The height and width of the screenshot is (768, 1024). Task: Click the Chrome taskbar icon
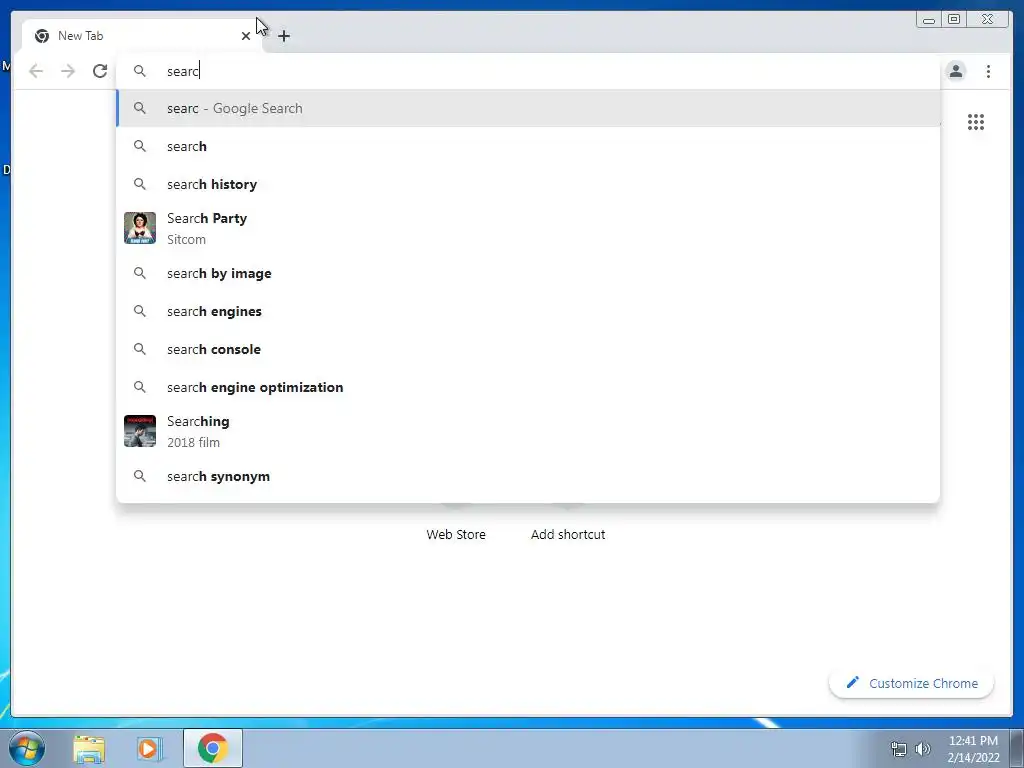pos(213,748)
